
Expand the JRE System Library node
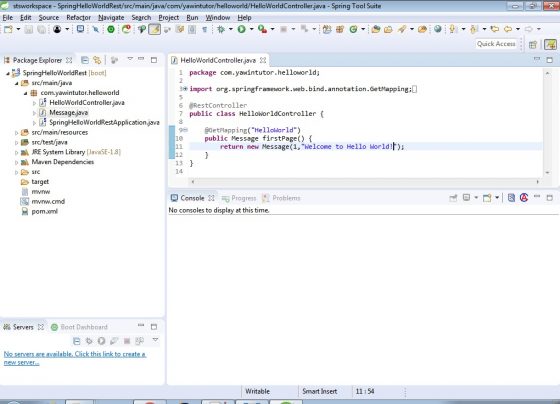point(16,153)
